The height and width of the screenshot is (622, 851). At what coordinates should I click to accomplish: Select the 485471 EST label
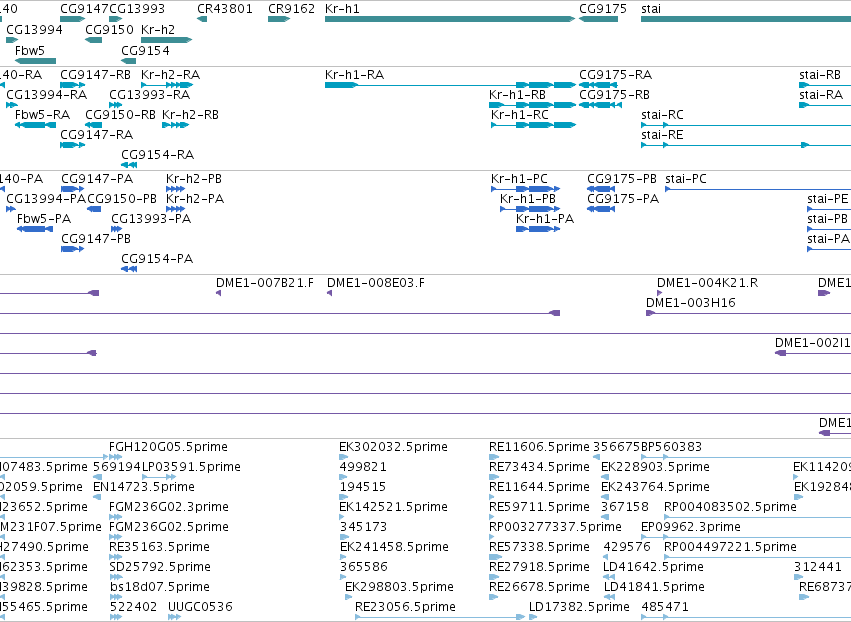(665, 607)
